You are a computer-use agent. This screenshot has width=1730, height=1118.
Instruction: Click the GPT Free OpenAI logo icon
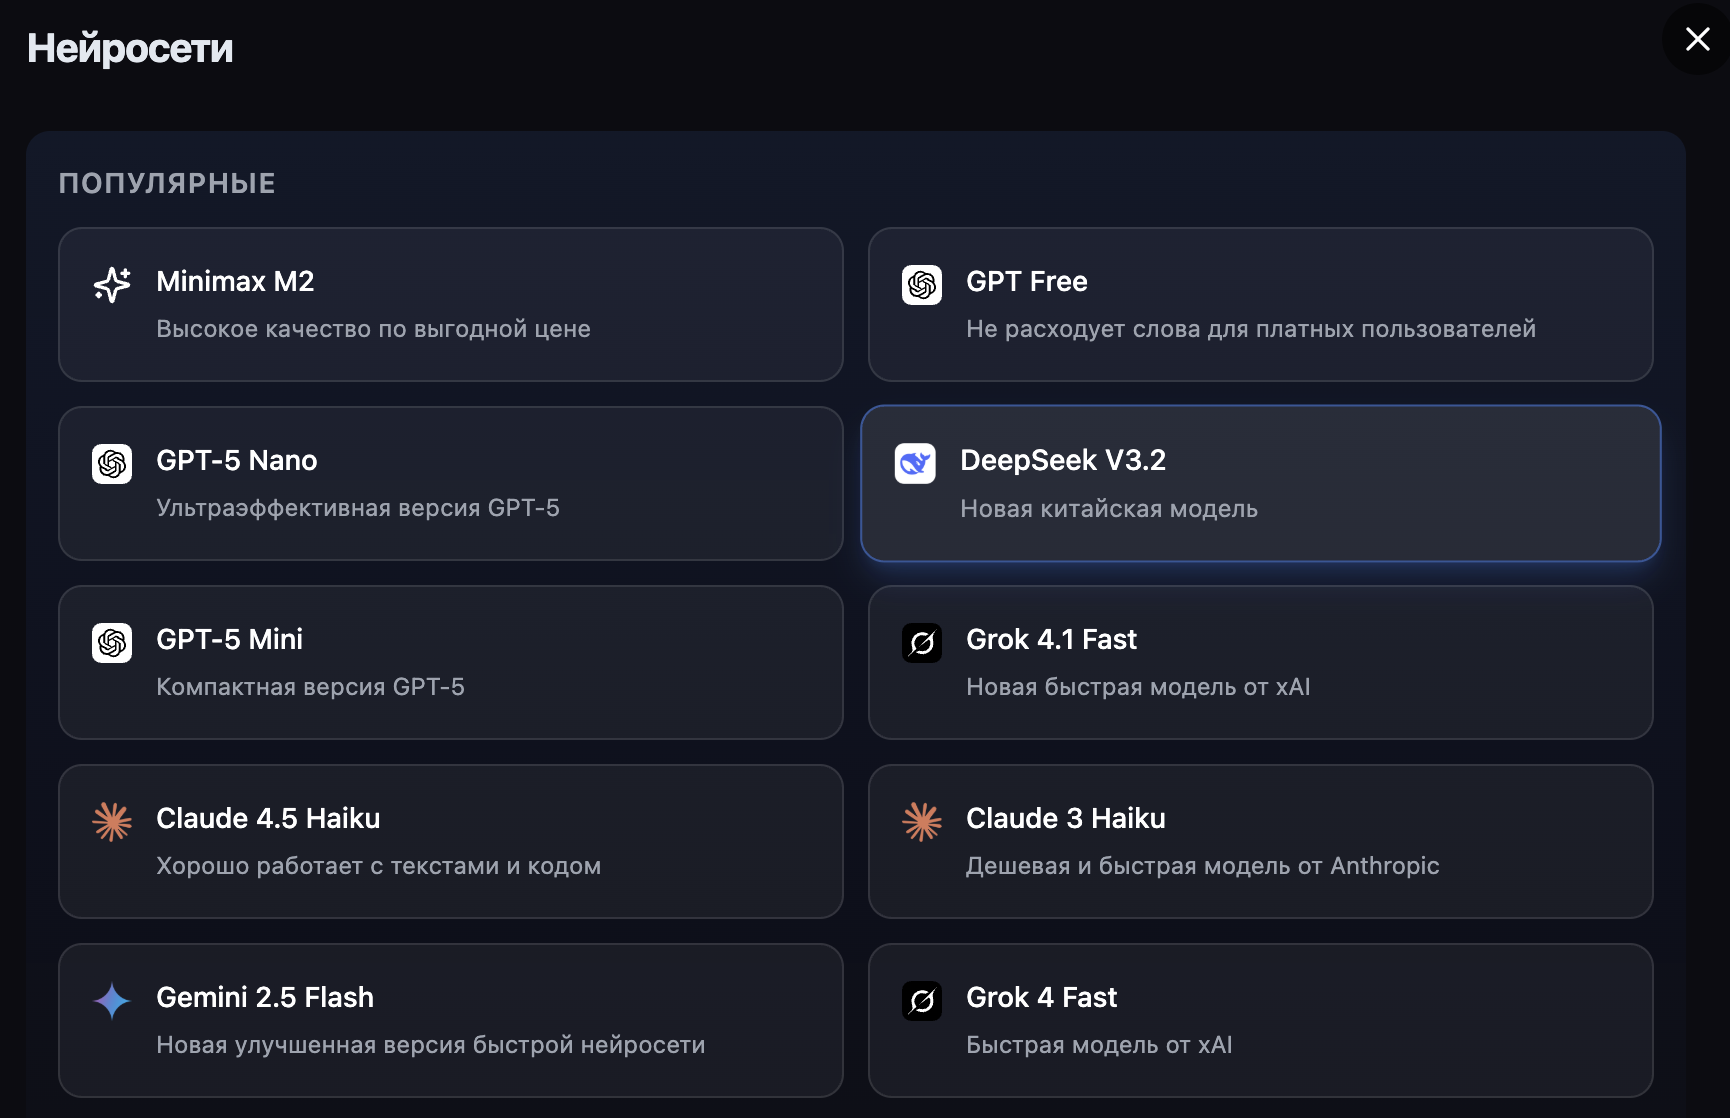pos(922,285)
